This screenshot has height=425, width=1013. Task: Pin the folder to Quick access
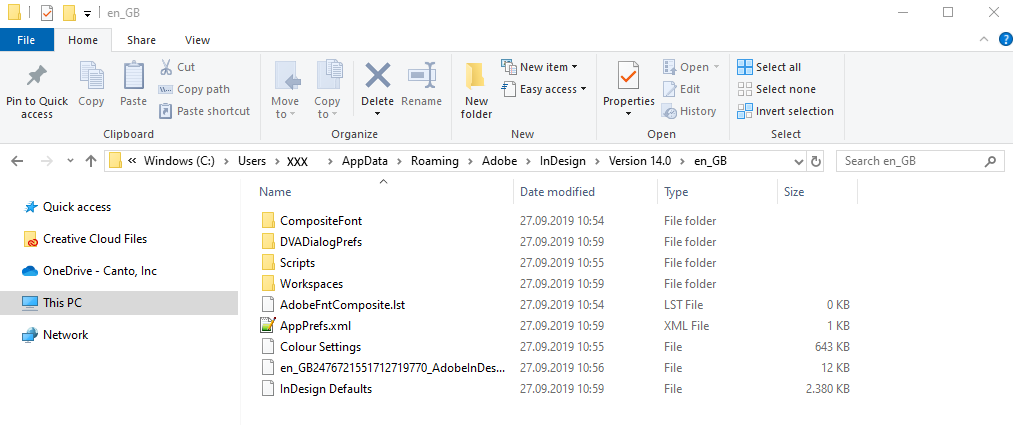pyautogui.click(x=37, y=90)
